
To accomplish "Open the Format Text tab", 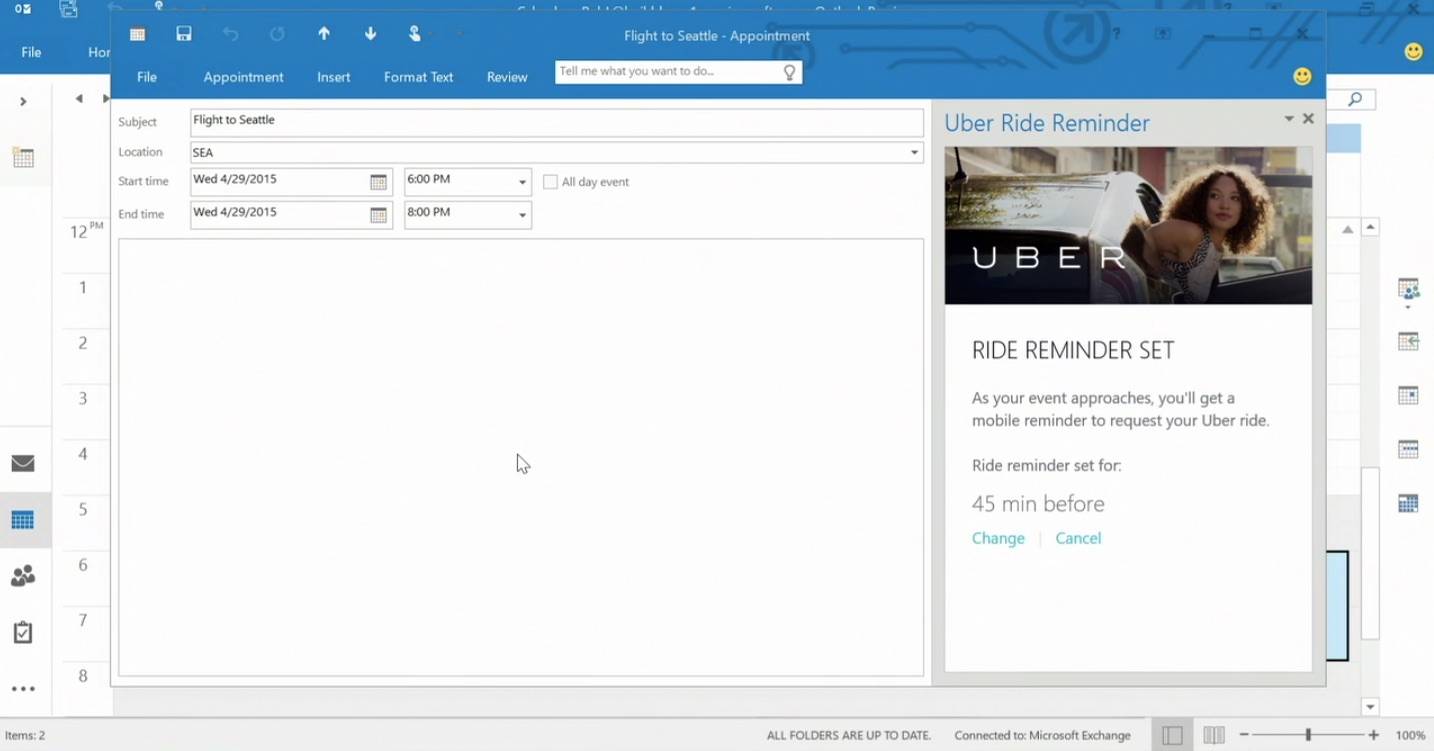I will coord(418,77).
